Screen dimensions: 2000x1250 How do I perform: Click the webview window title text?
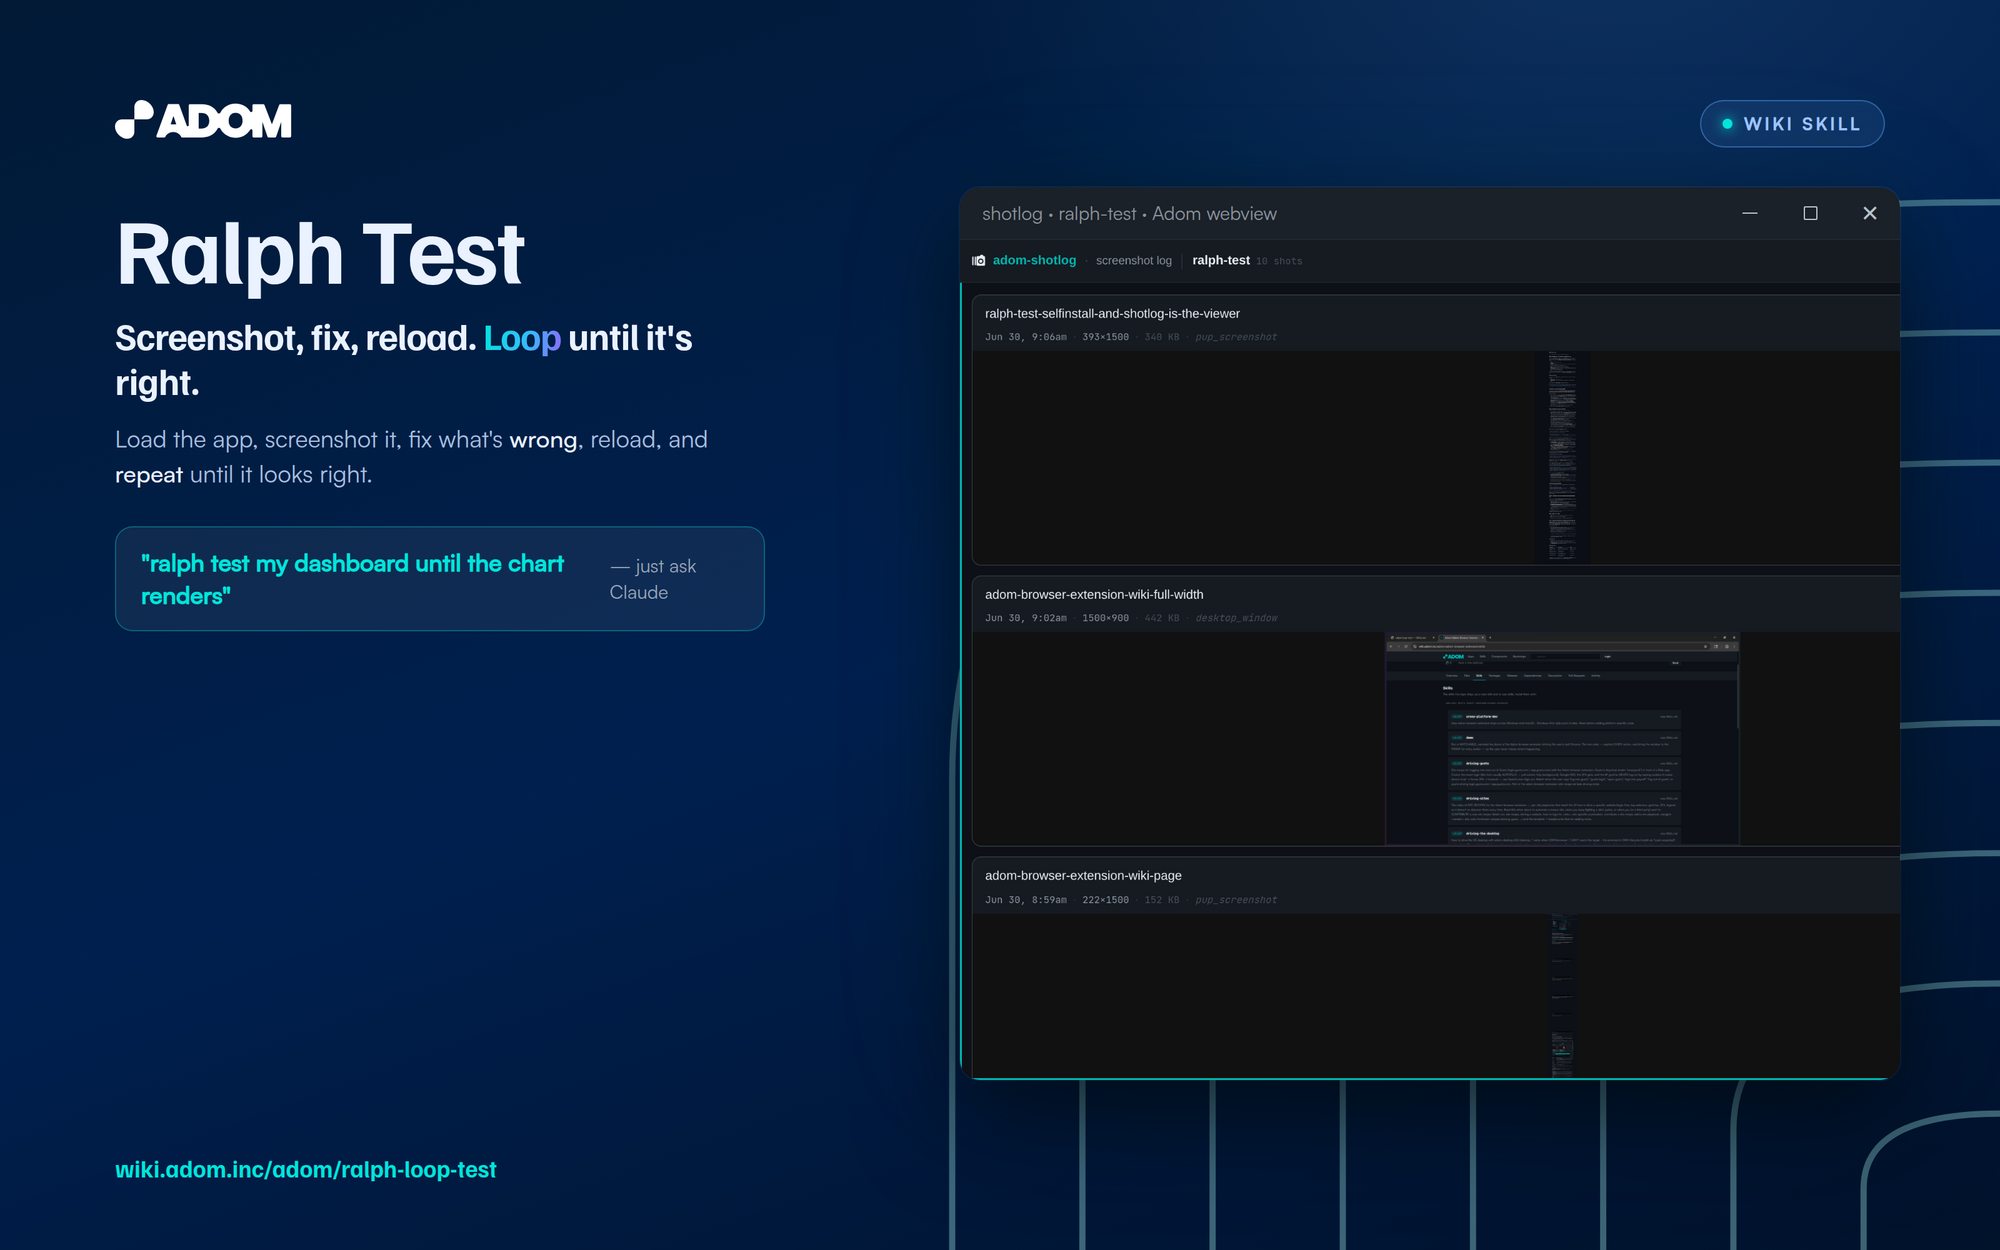tap(1129, 214)
